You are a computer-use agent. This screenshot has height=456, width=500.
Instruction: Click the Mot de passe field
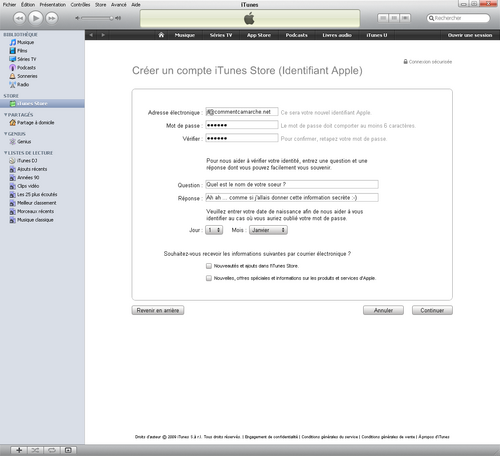[x=242, y=125]
